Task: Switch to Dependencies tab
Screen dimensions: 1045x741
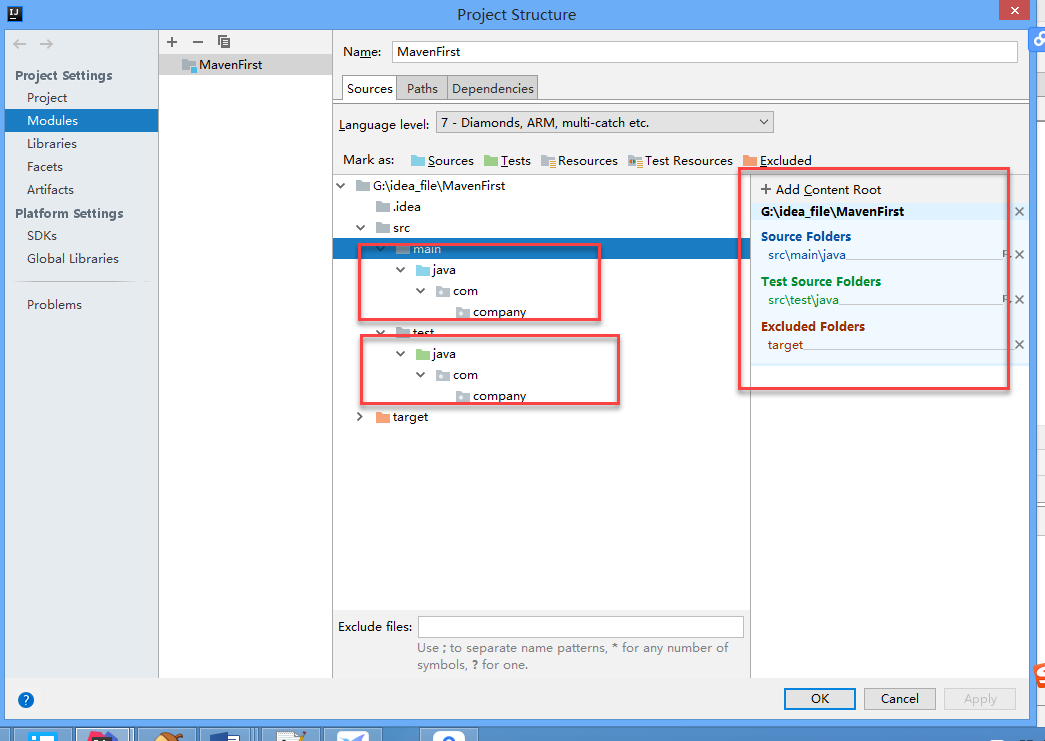Action: coord(493,89)
